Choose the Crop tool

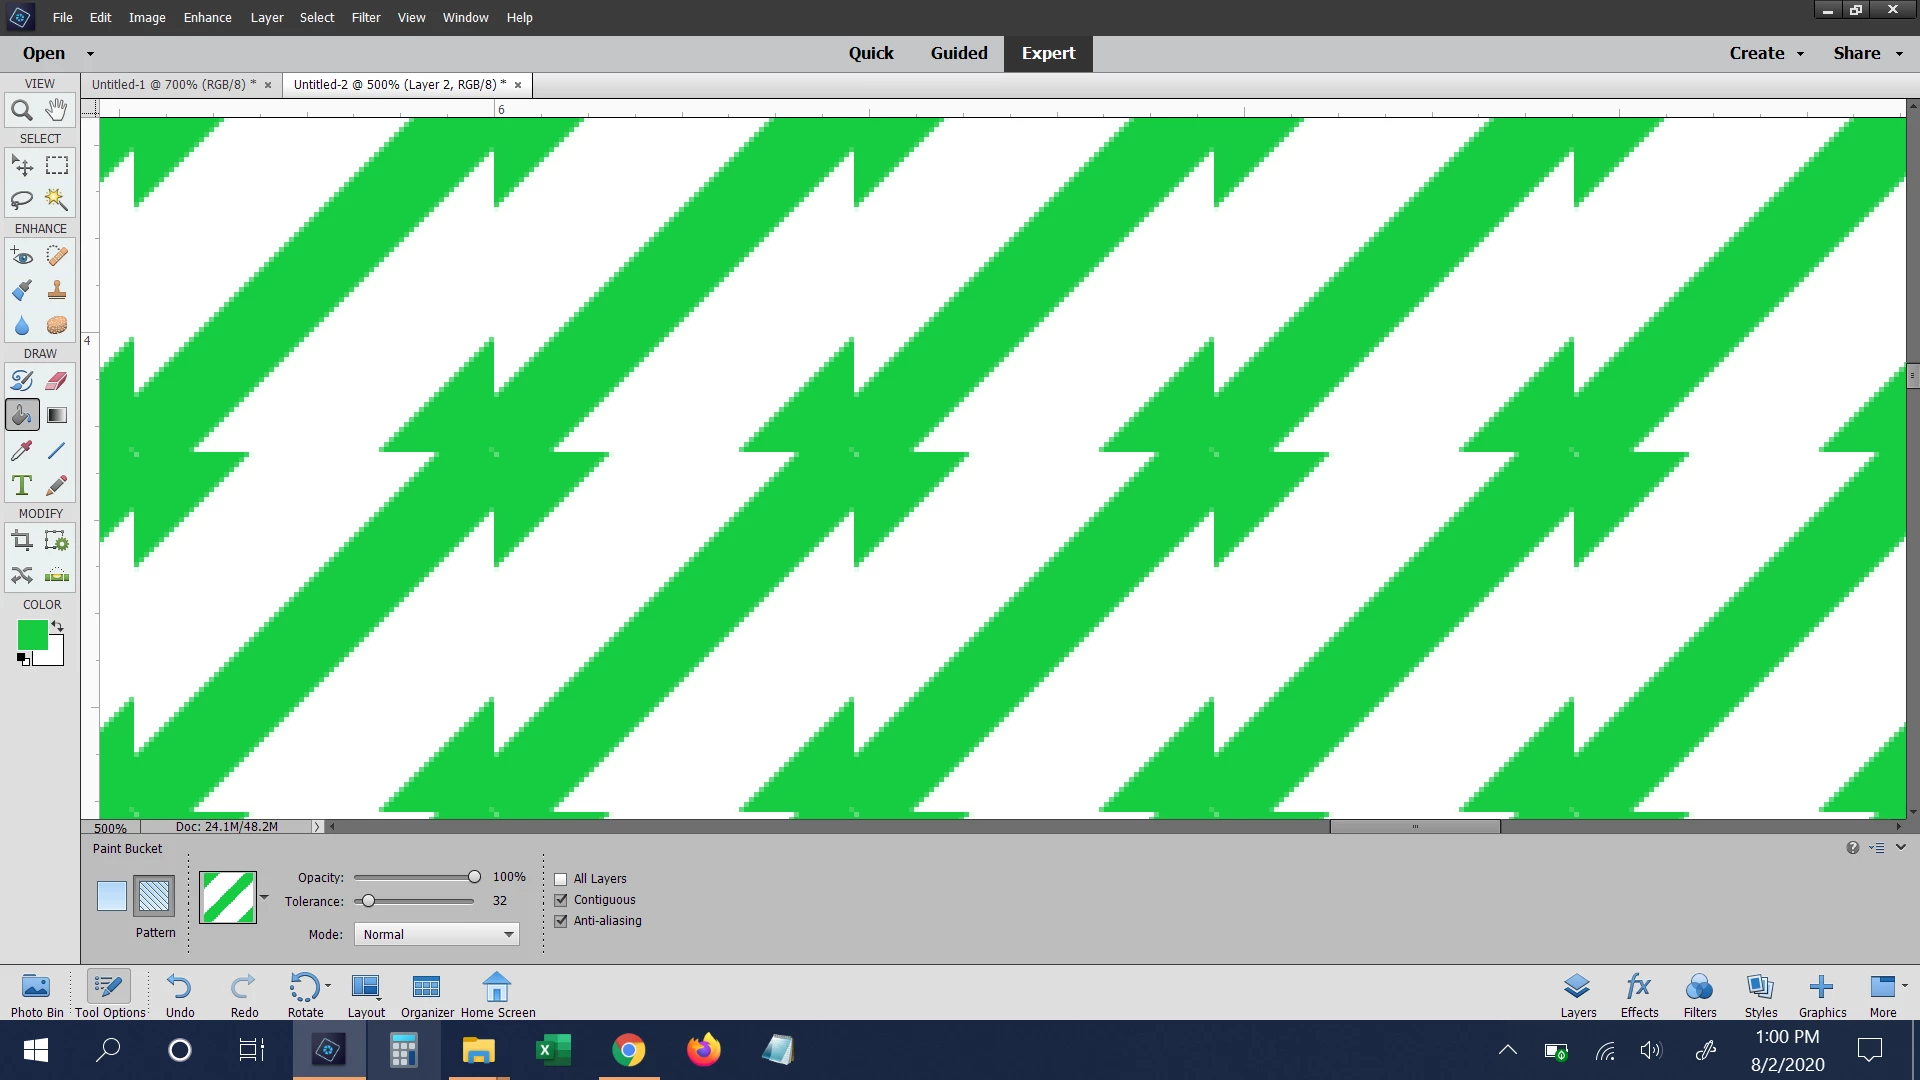point(21,541)
